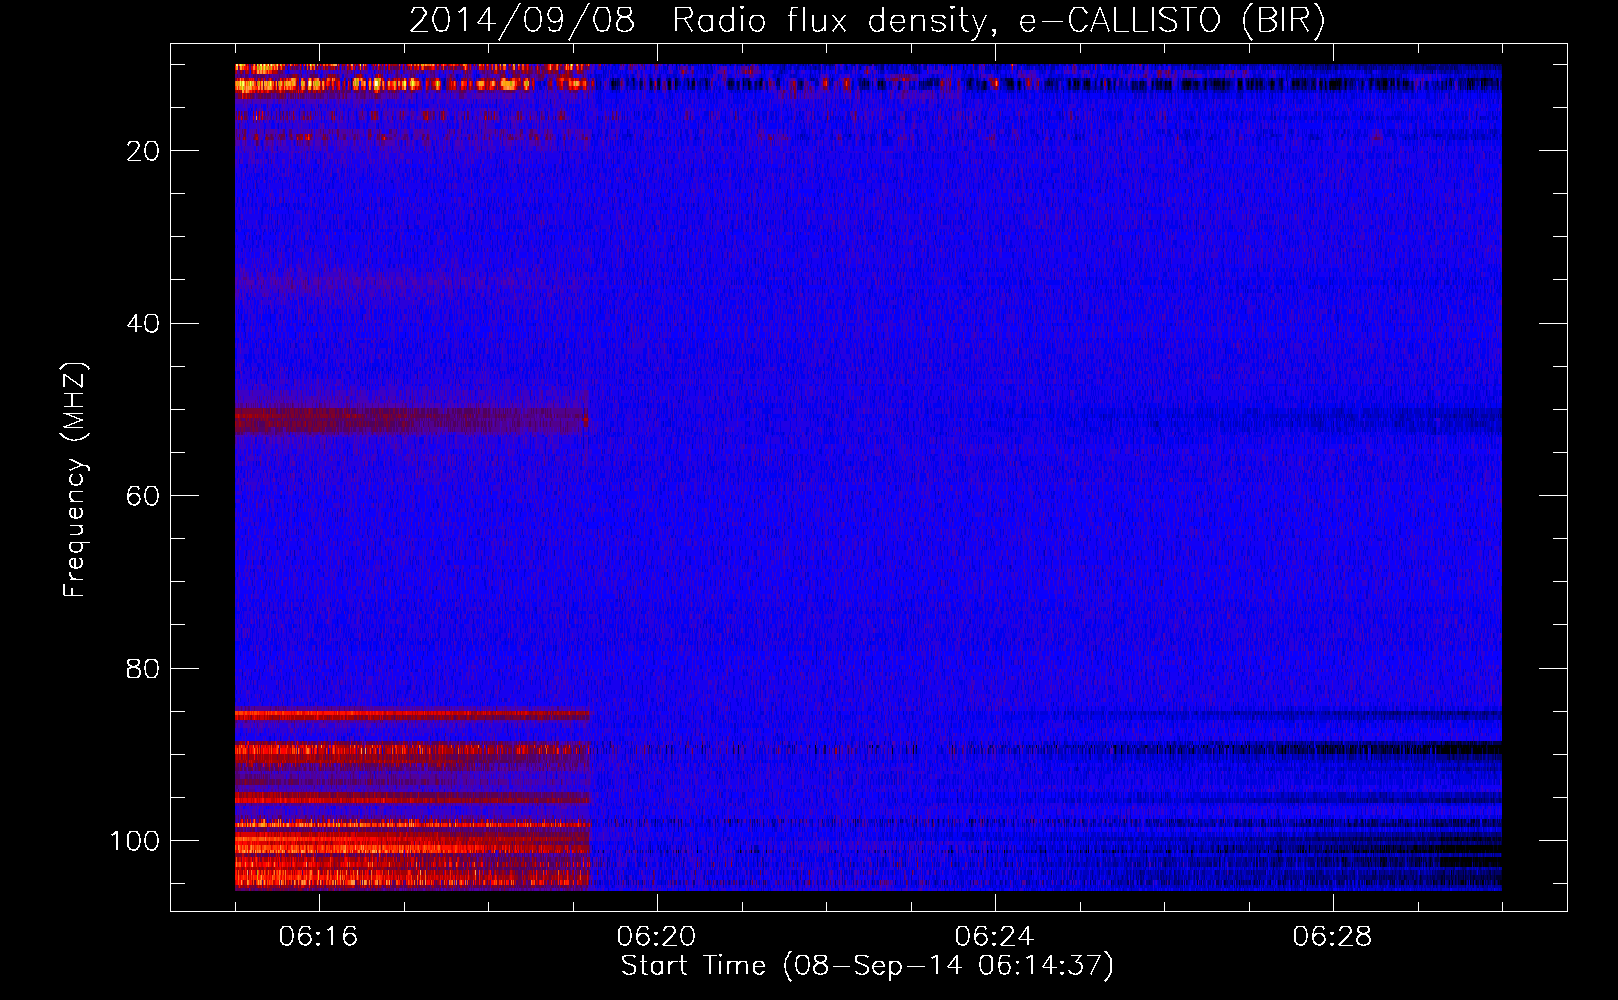Click the 06:24 time tick label
This screenshot has width=1618, height=1000.
pos(994,937)
